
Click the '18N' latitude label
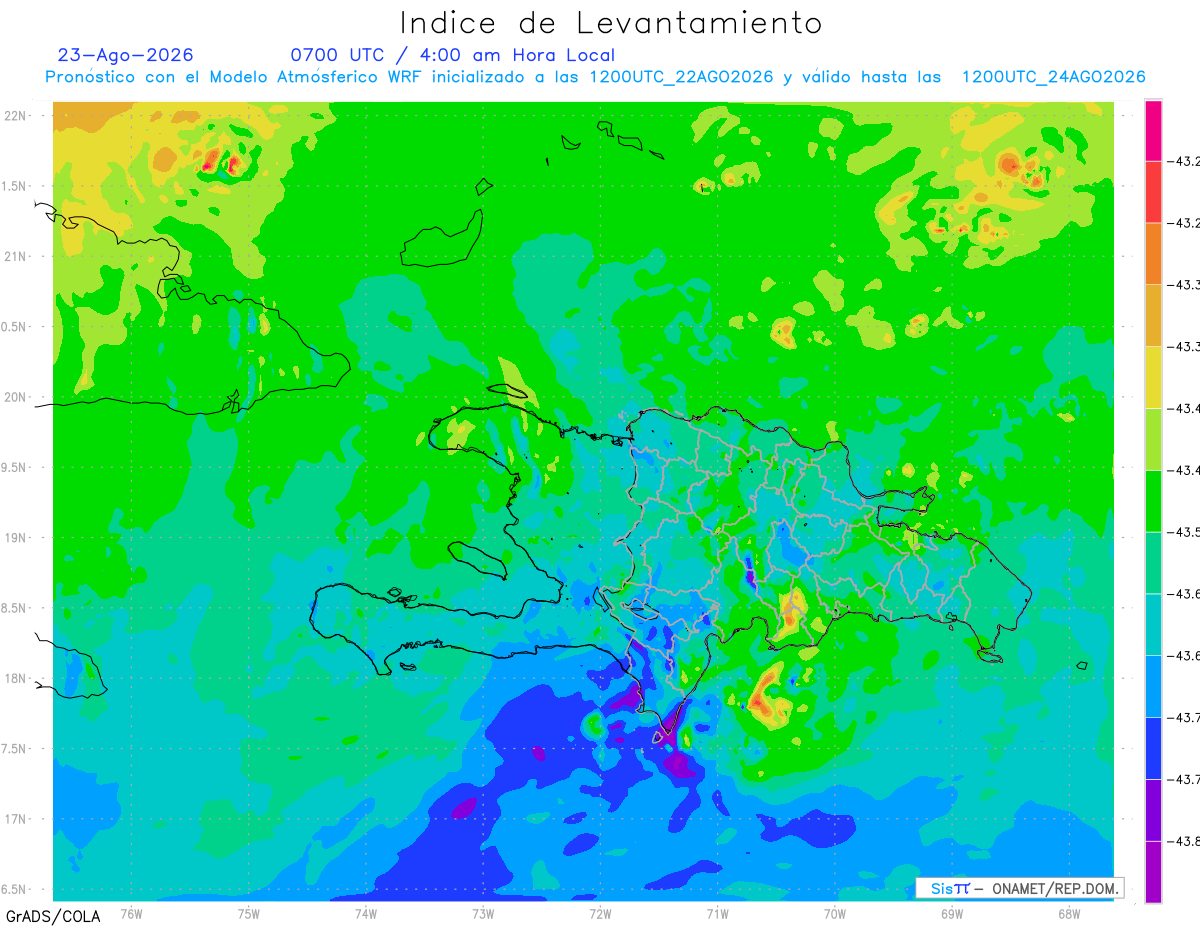[x=17, y=679]
